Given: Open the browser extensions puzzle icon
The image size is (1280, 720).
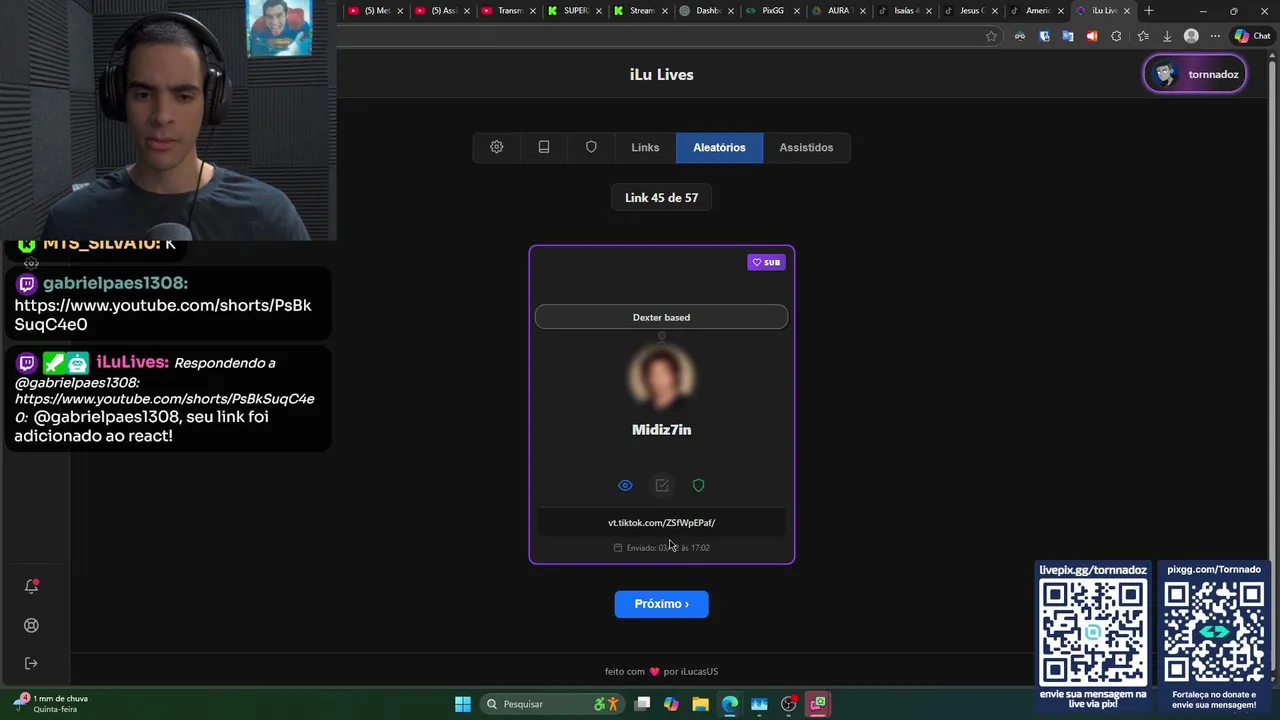Looking at the screenshot, I should [1116, 36].
